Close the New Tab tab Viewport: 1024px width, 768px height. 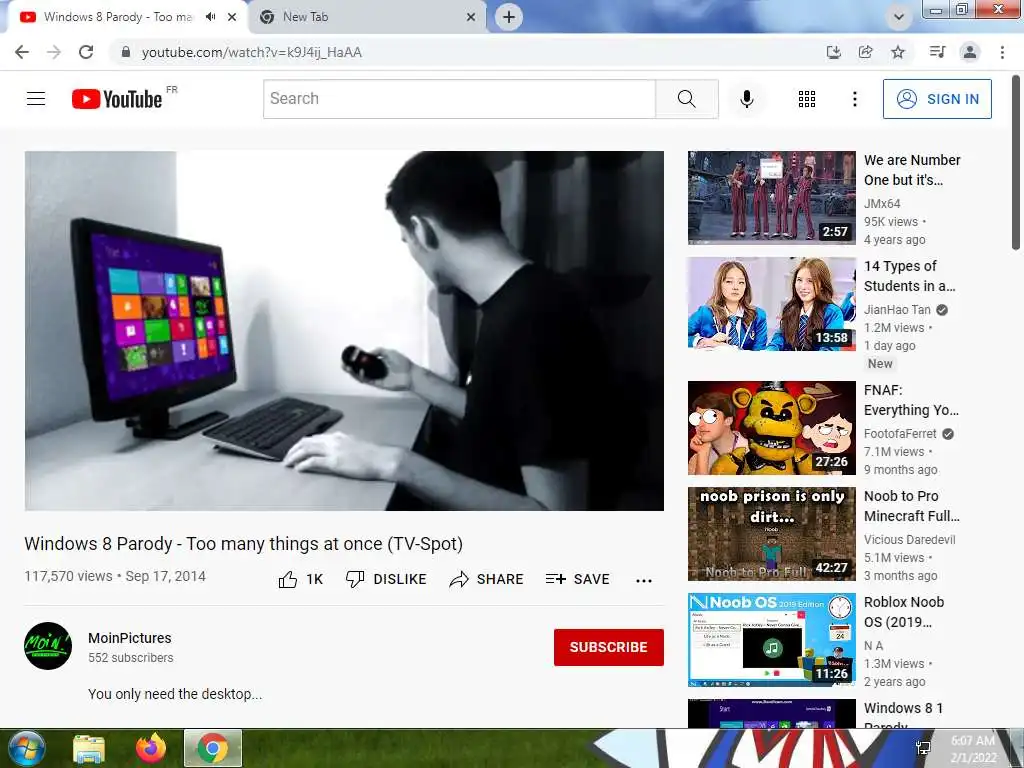(x=471, y=17)
